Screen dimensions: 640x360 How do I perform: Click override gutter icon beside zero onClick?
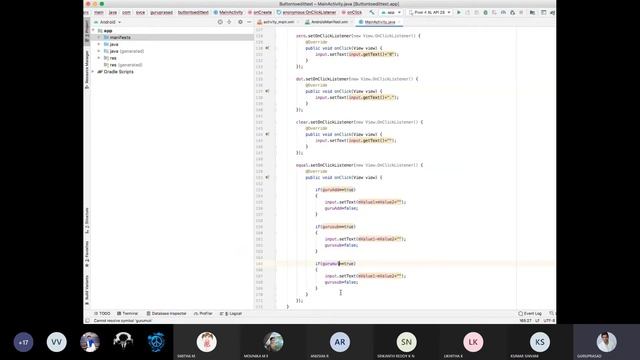coord(267,48)
